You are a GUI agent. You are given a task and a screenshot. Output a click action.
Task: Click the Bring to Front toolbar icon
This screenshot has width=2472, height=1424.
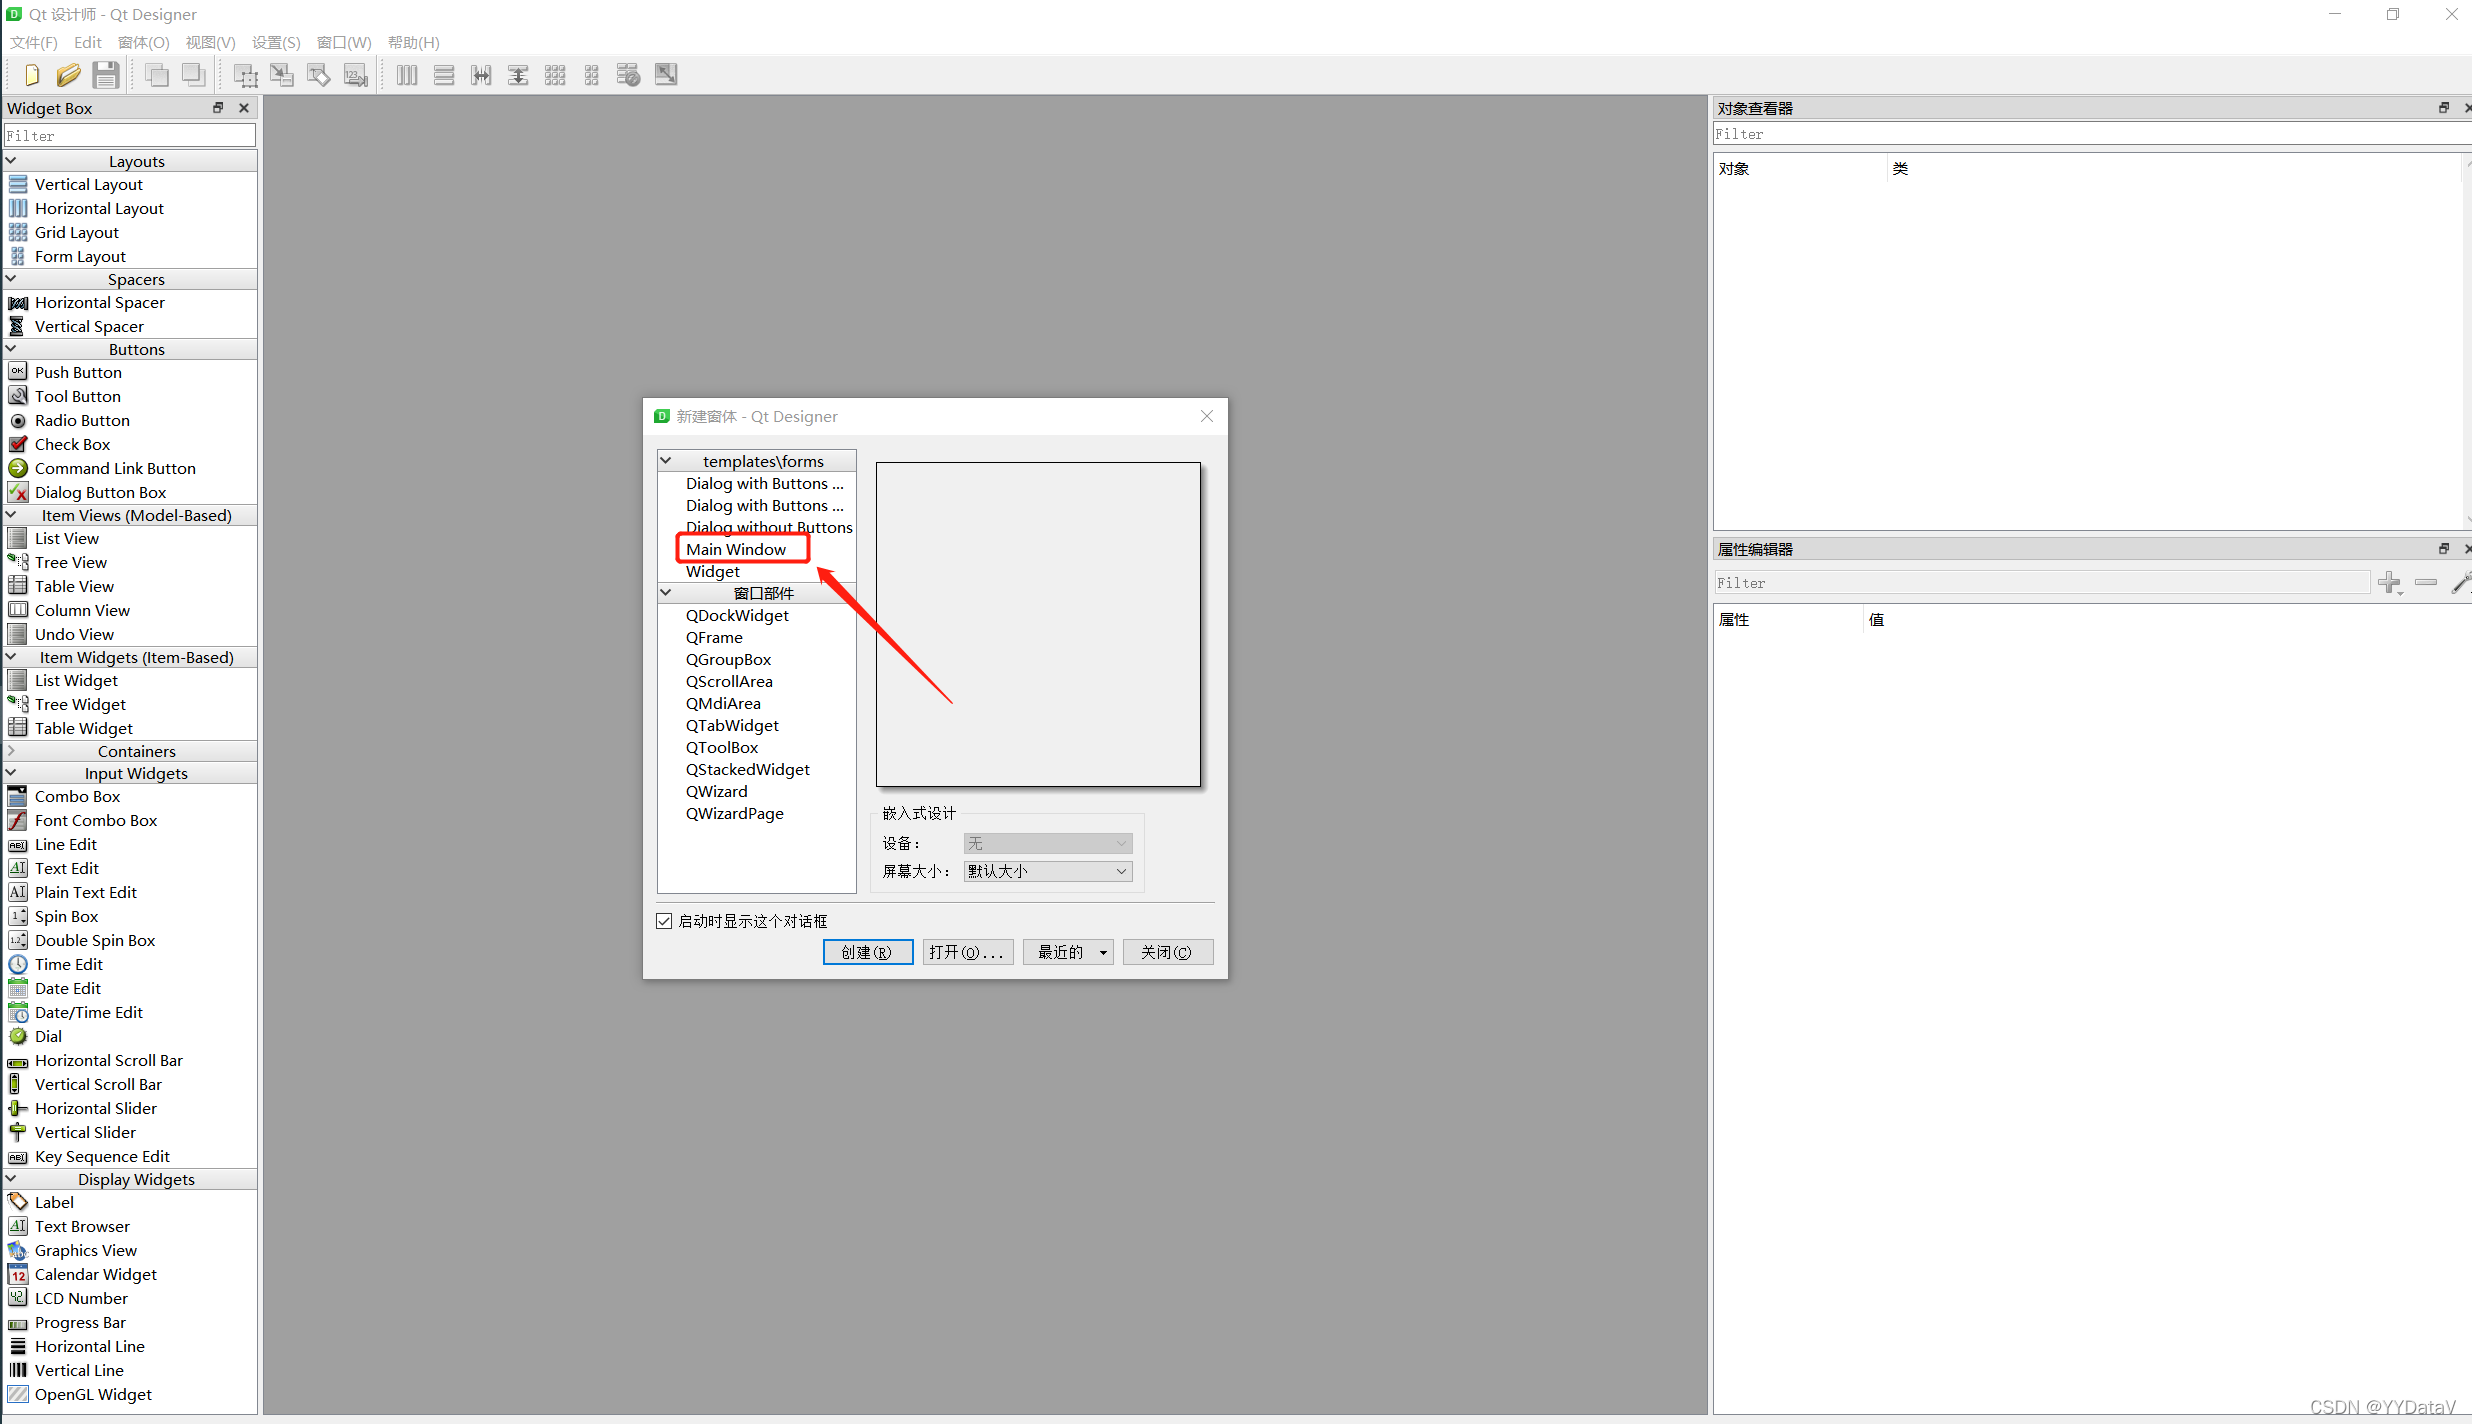click(194, 75)
